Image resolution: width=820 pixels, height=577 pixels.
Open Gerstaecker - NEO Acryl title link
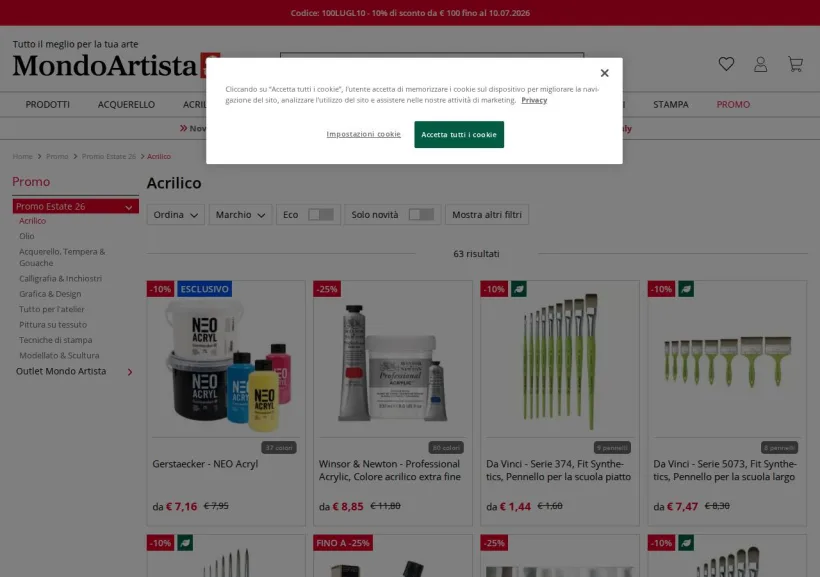point(205,464)
